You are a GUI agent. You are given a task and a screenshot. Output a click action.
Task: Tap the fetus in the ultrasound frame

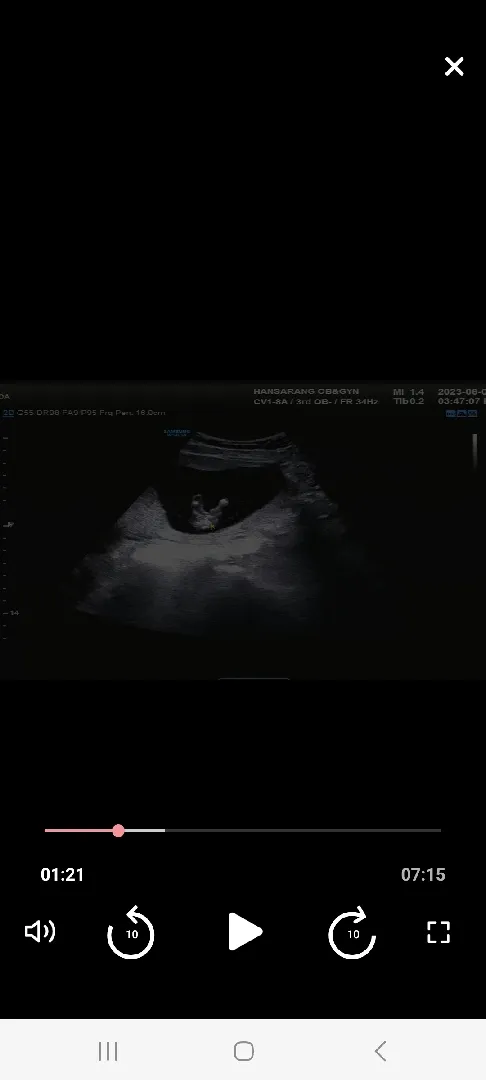pyautogui.click(x=209, y=514)
